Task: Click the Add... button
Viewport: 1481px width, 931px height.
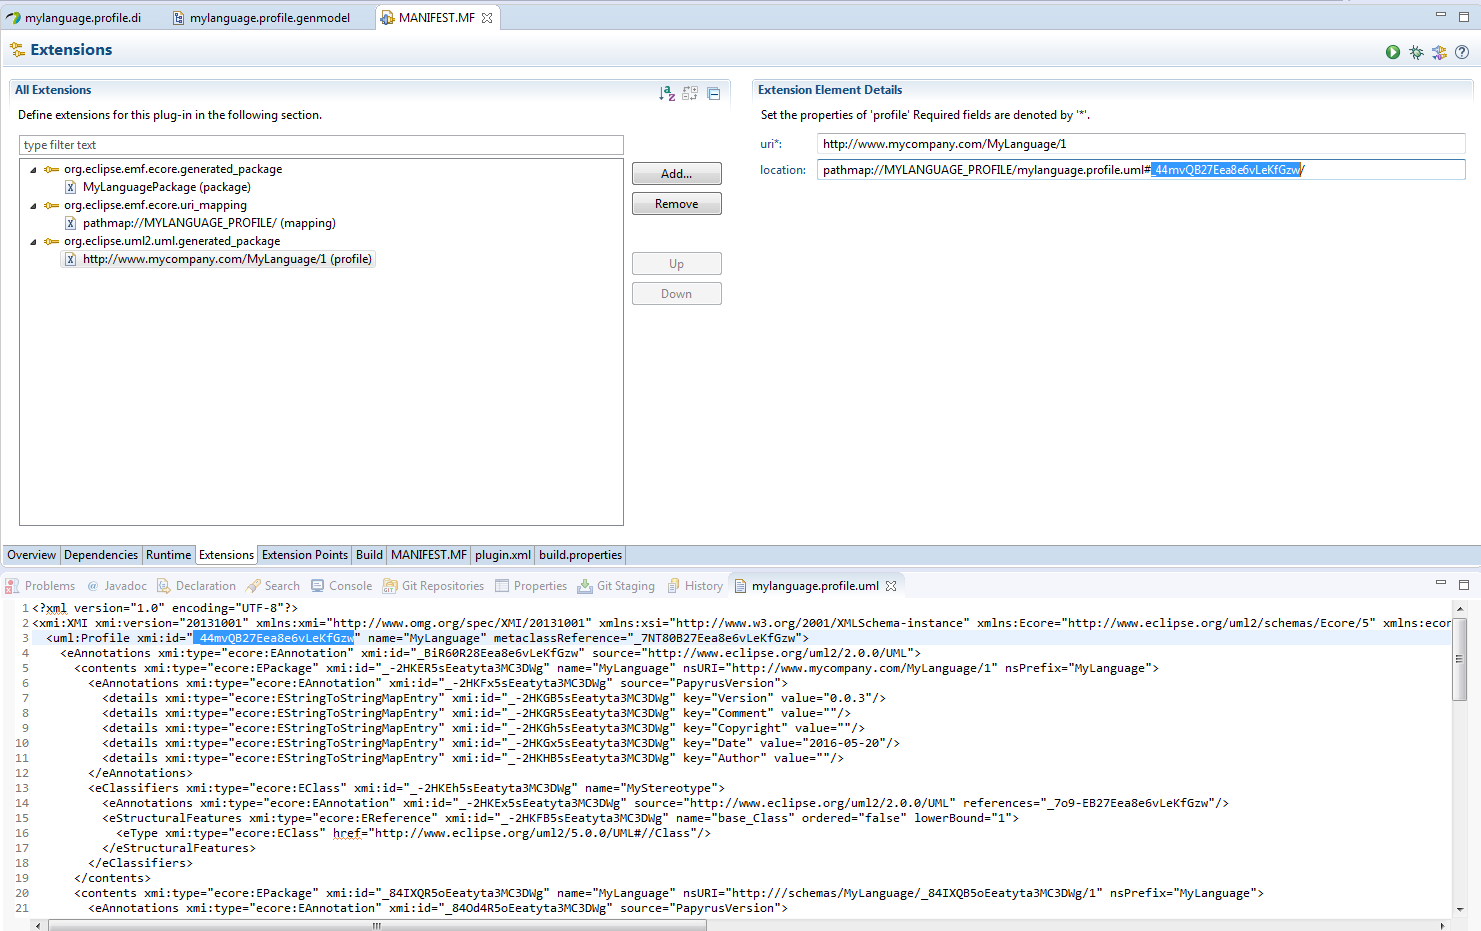Action: tap(677, 174)
